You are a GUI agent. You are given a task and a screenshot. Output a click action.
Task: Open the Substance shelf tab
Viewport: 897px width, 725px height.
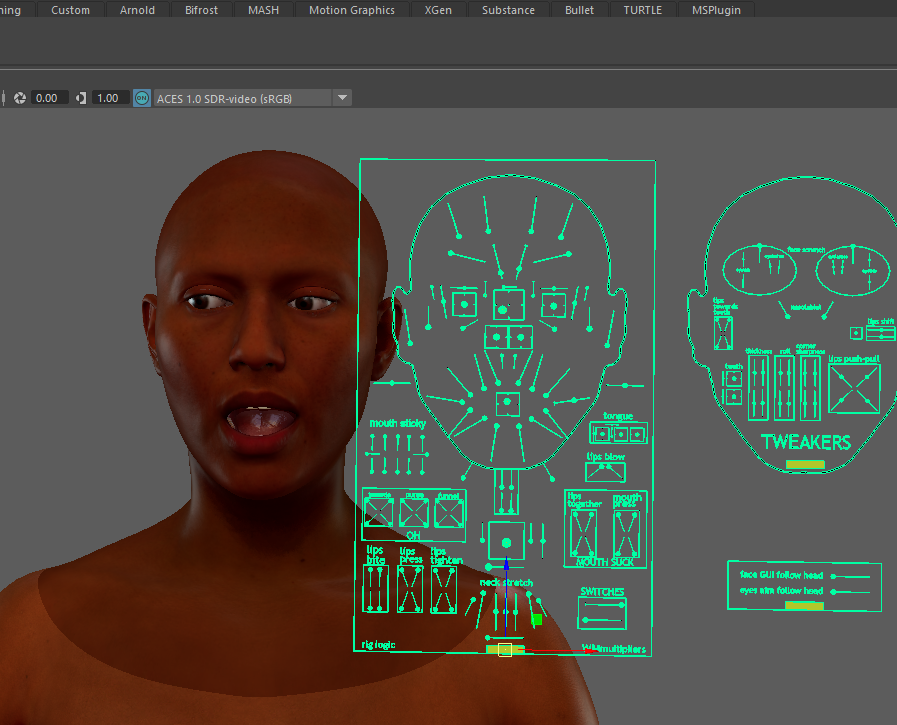pos(508,10)
